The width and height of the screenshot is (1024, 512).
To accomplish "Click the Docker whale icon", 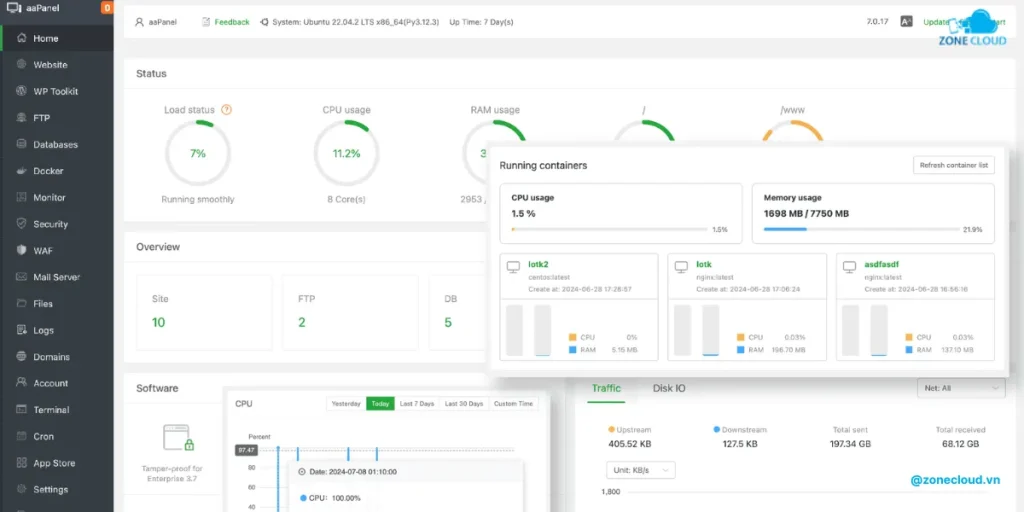I will coord(22,171).
